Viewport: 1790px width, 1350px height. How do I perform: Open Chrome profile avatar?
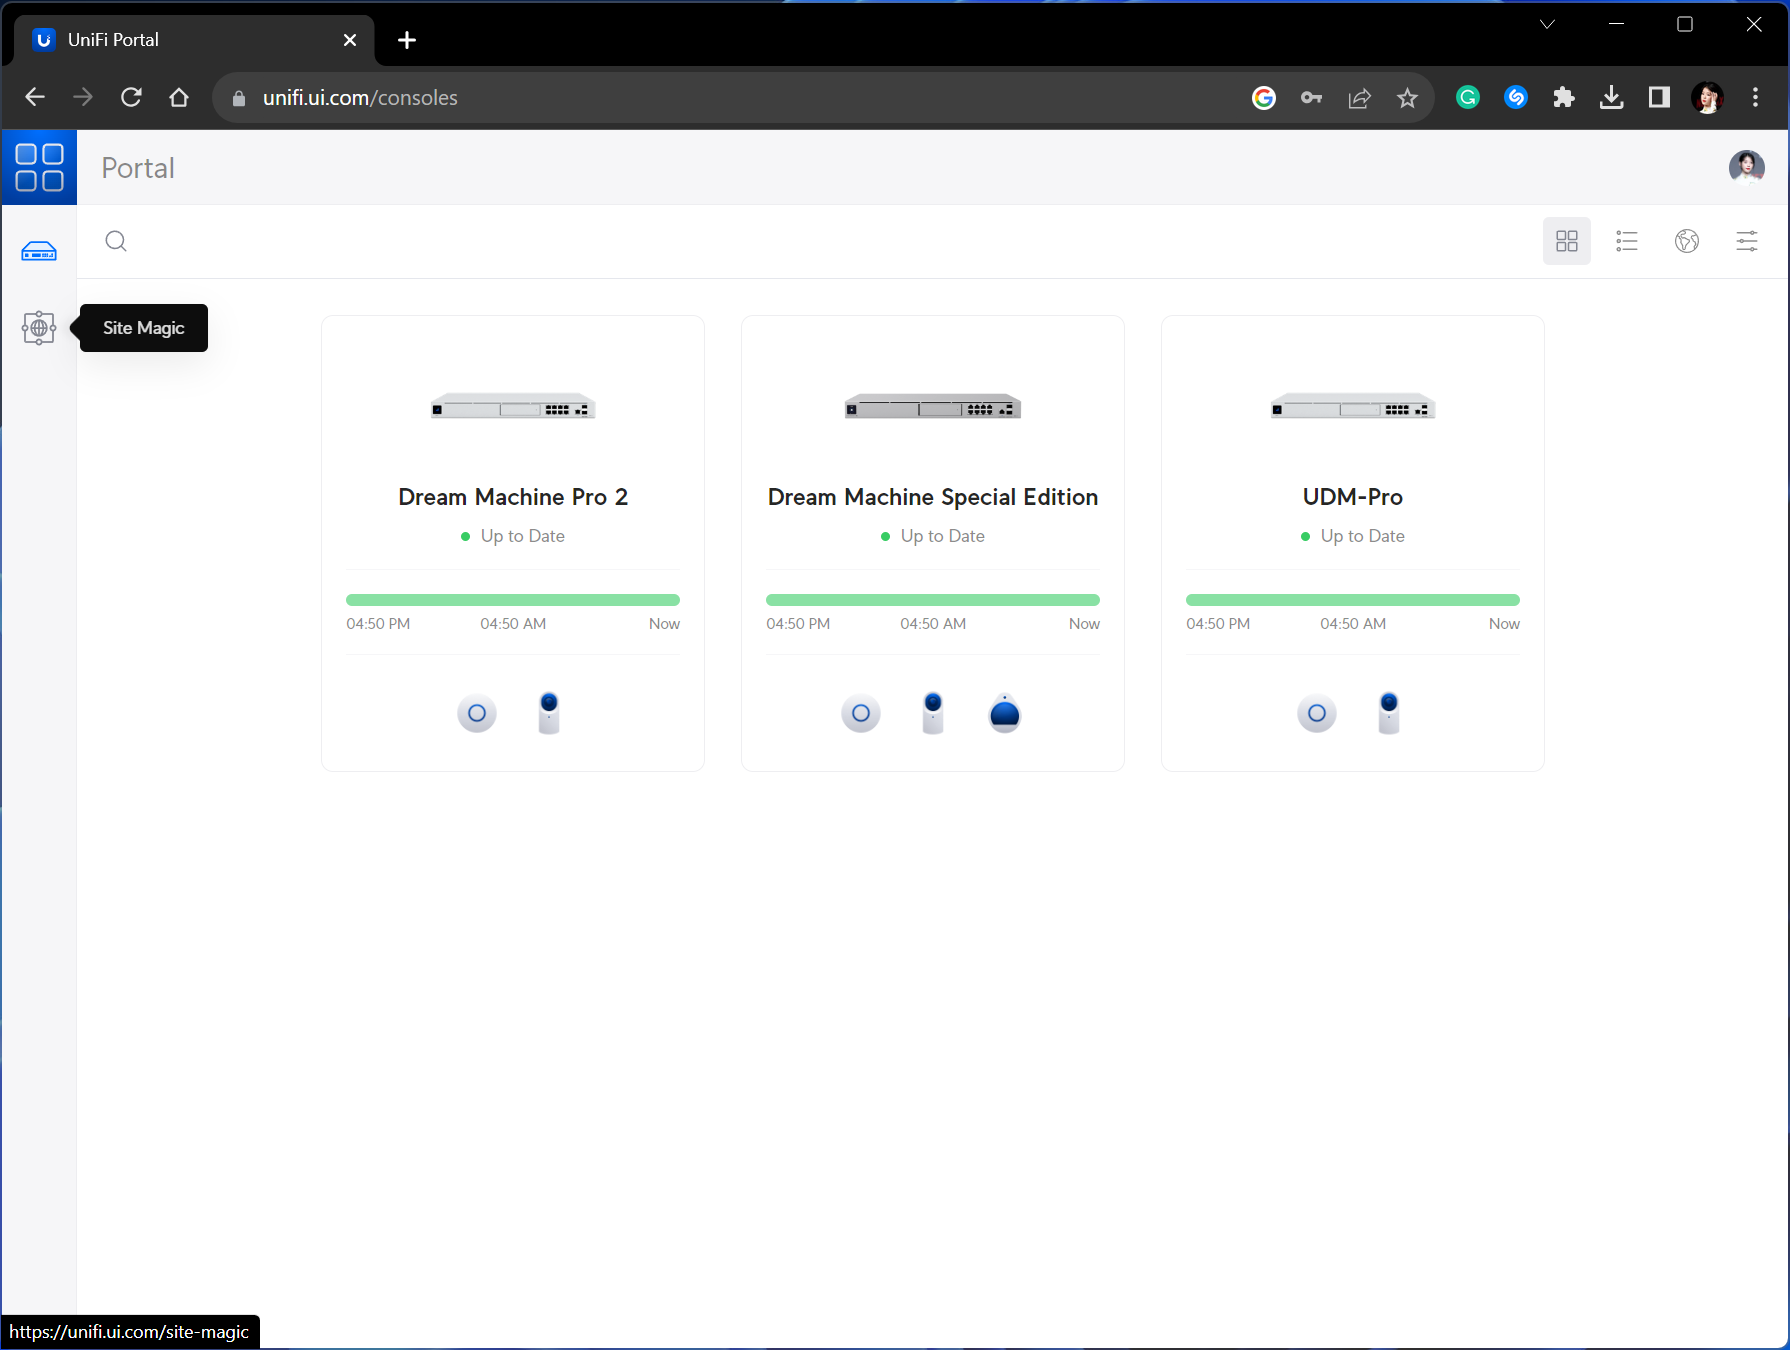tap(1708, 97)
